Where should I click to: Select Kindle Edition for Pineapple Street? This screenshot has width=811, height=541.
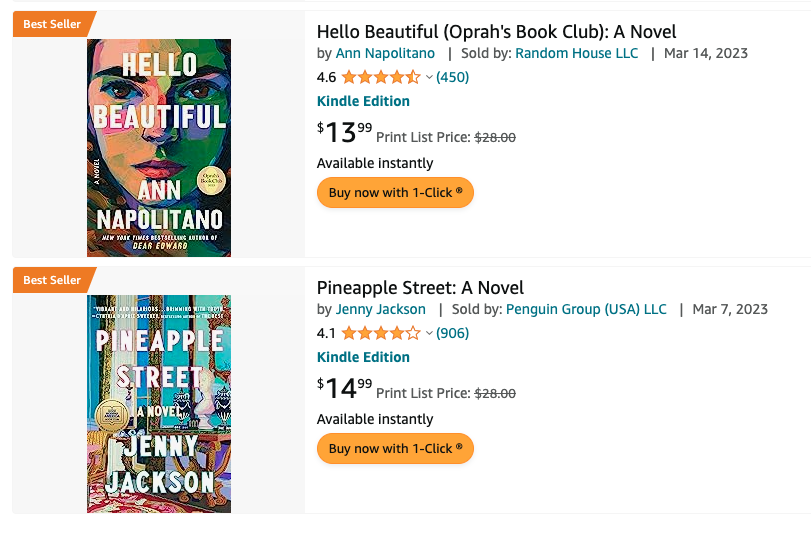pyautogui.click(x=363, y=357)
